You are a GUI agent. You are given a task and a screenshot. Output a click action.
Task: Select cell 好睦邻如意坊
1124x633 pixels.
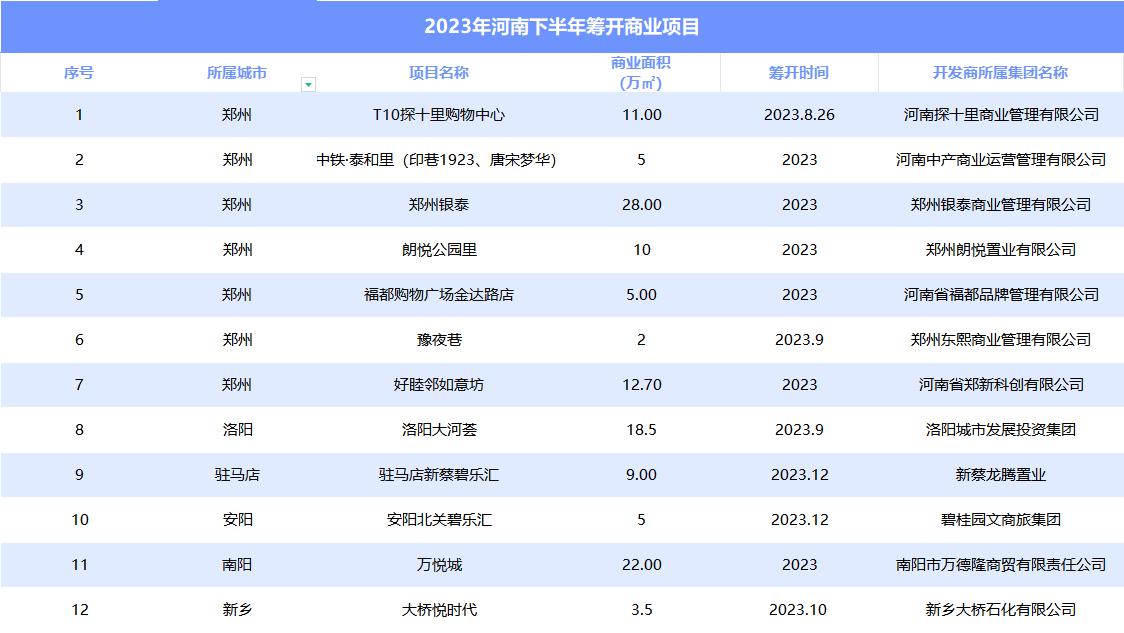pos(439,385)
